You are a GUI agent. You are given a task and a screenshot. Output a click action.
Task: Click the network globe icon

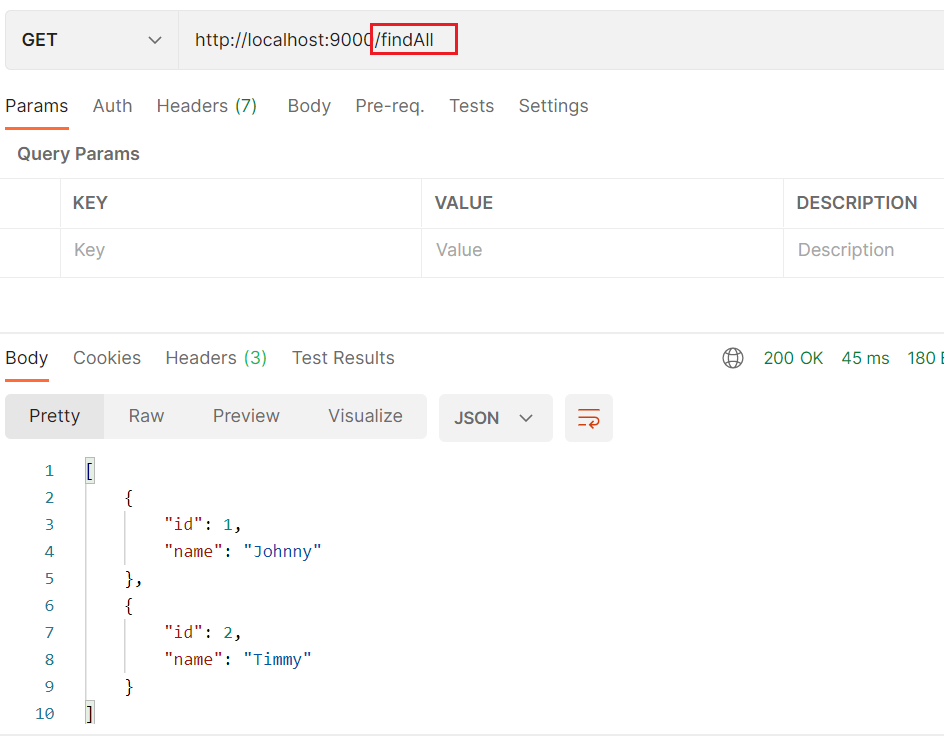(x=733, y=358)
